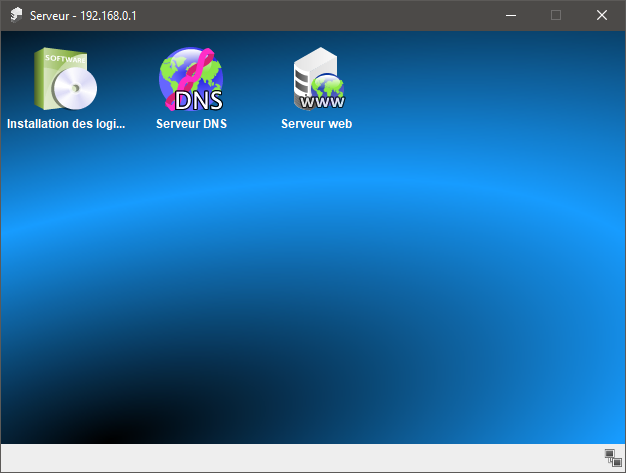
Task: Open the Serveur web server icon
Action: pos(317,80)
